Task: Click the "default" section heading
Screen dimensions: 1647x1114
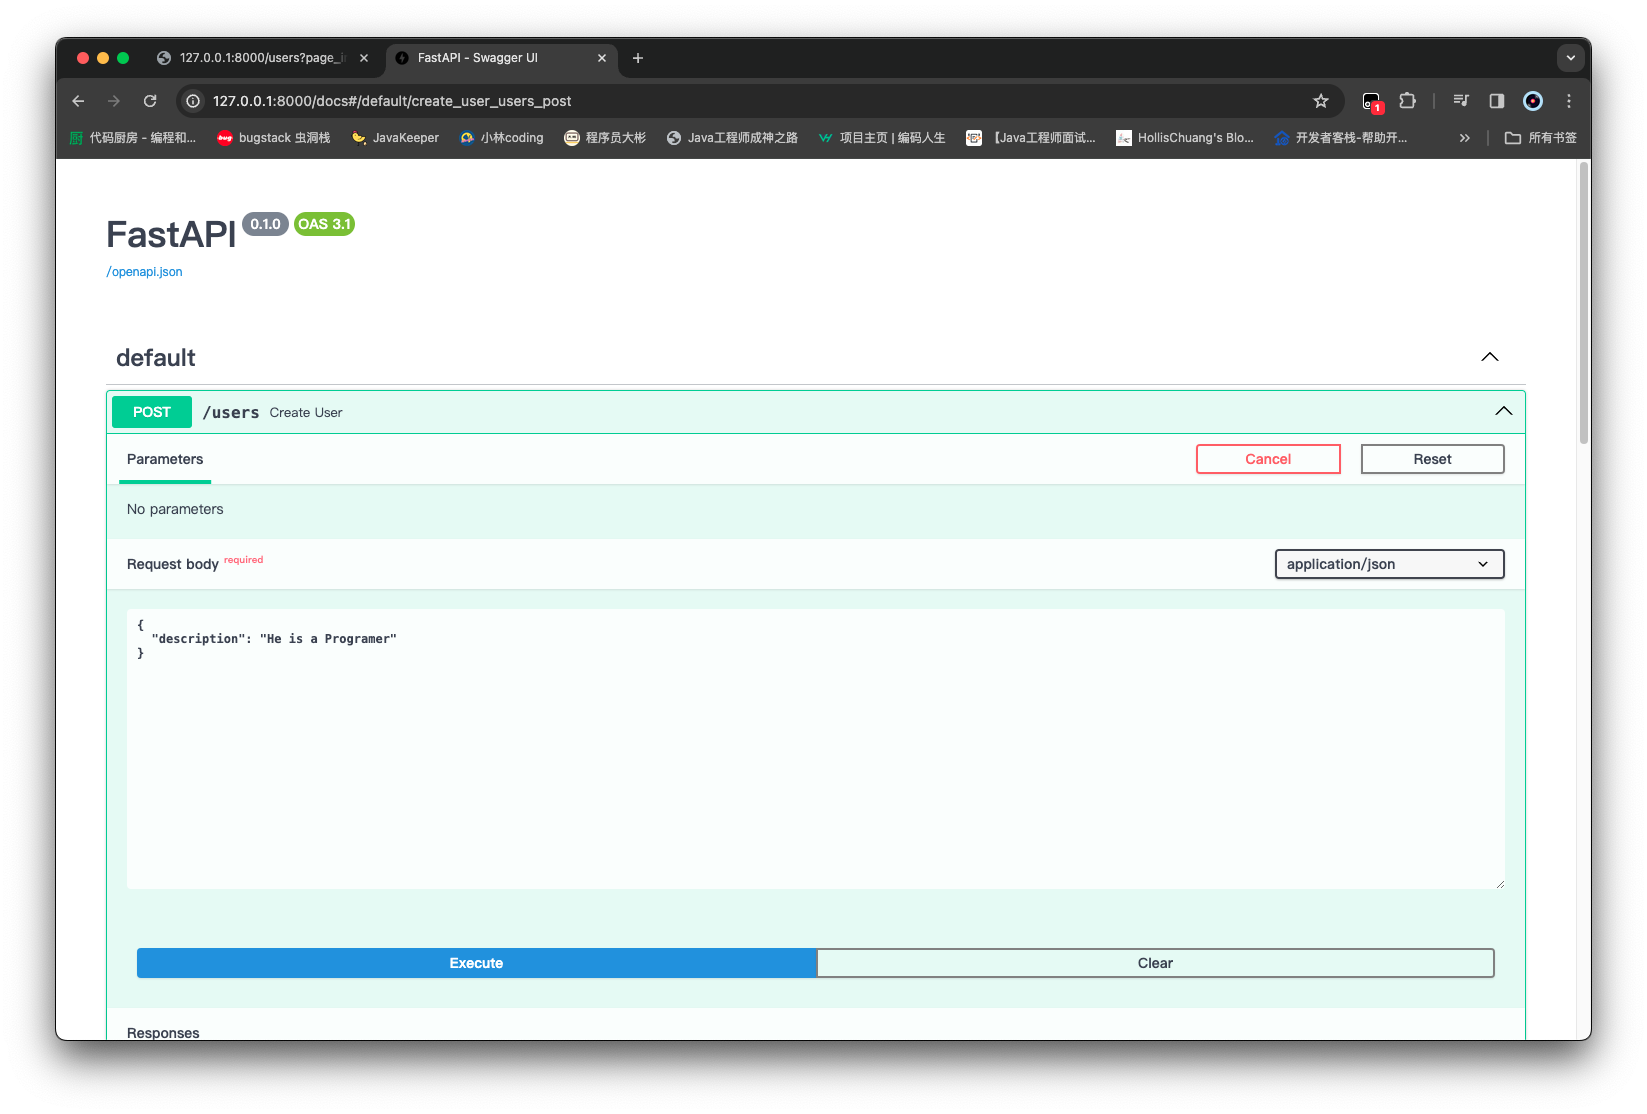Action: (x=156, y=358)
